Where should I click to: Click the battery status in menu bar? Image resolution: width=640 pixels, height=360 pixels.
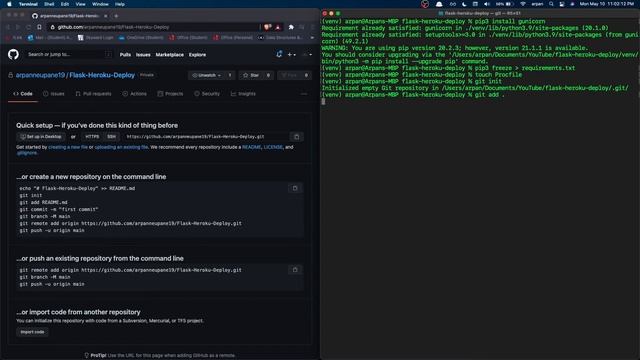tap(504, 4)
